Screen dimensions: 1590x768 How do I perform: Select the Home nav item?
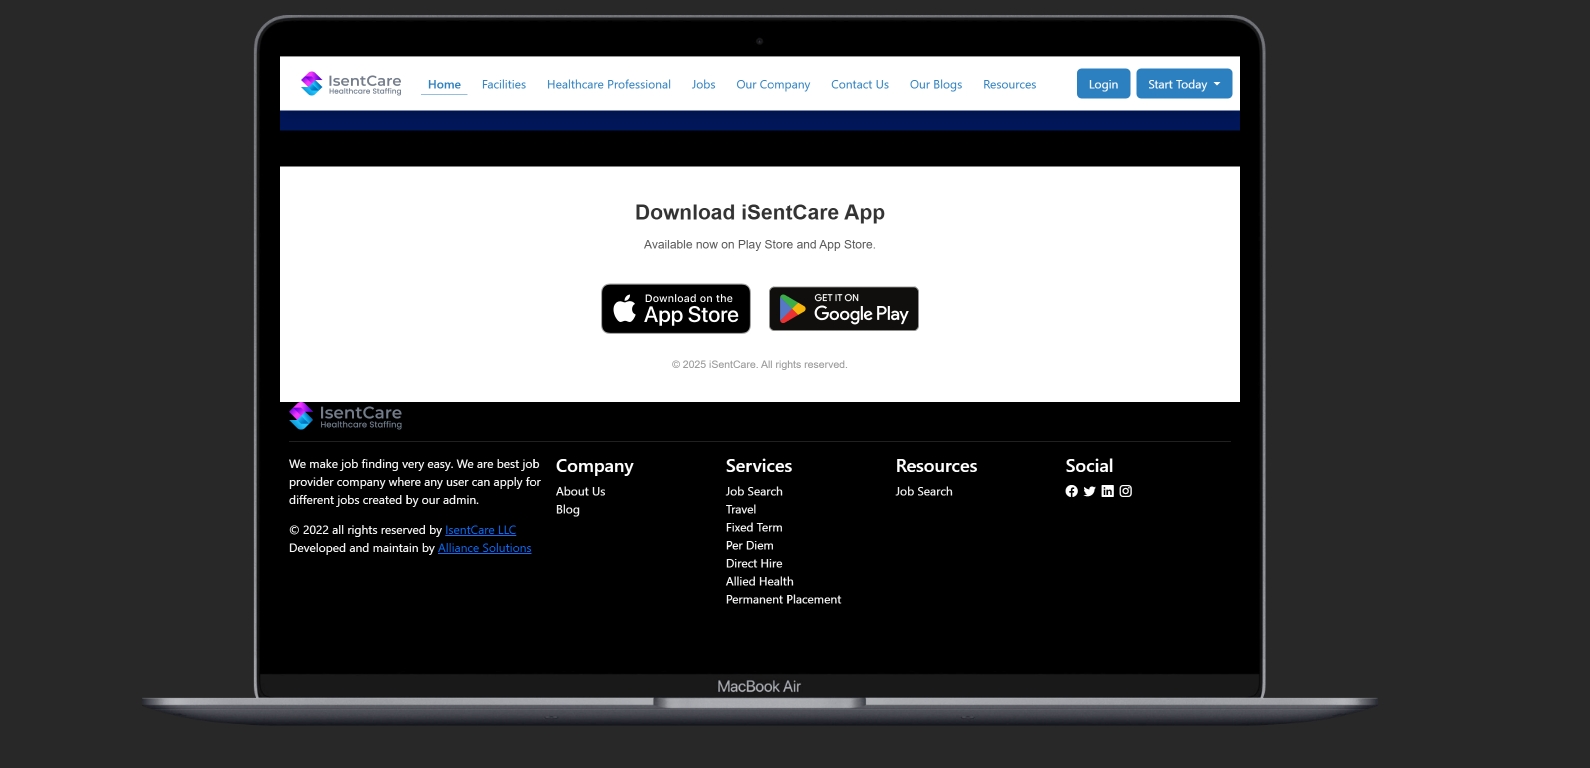click(444, 85)
